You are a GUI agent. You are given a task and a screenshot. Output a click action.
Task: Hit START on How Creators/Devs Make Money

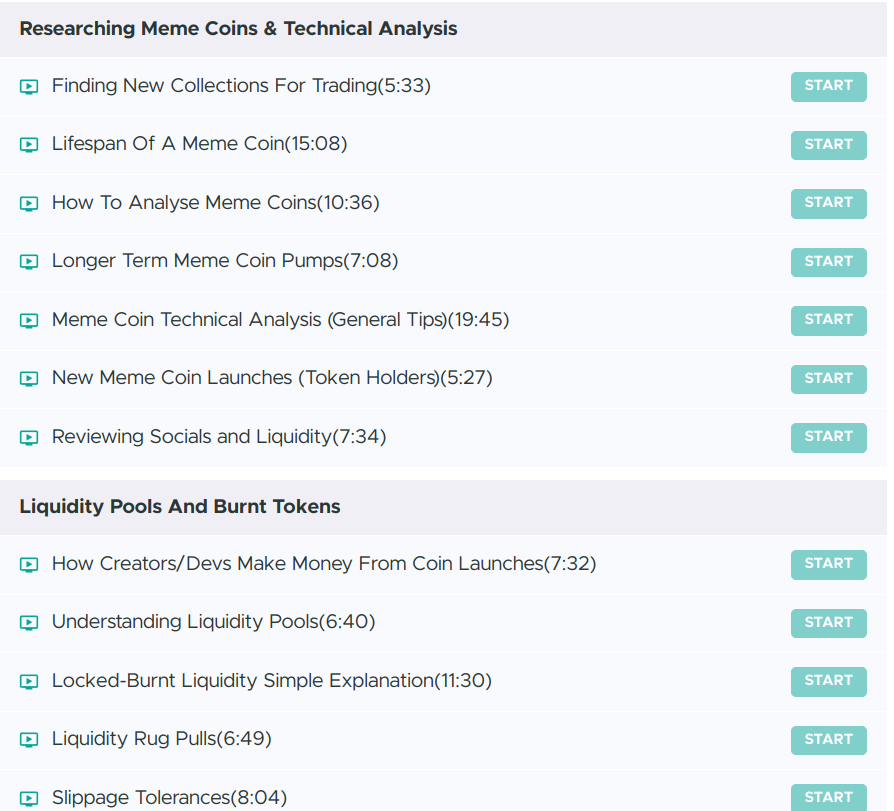pyautogui.click(x=828, y=564)
